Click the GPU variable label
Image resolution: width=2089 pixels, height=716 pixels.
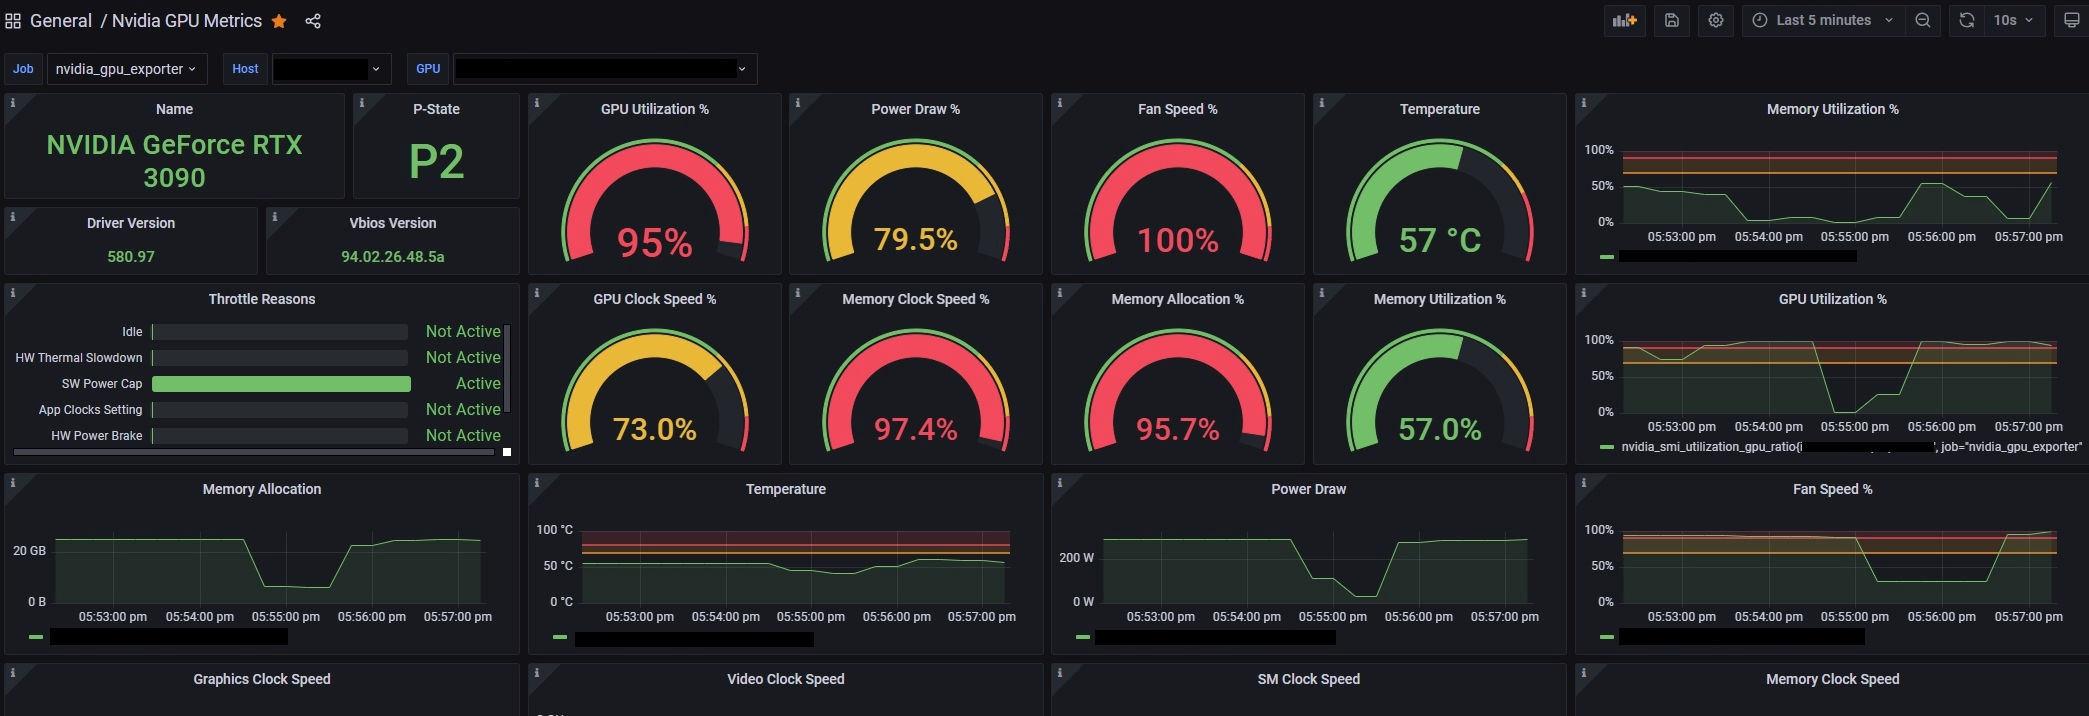click(x=428, y=69)
